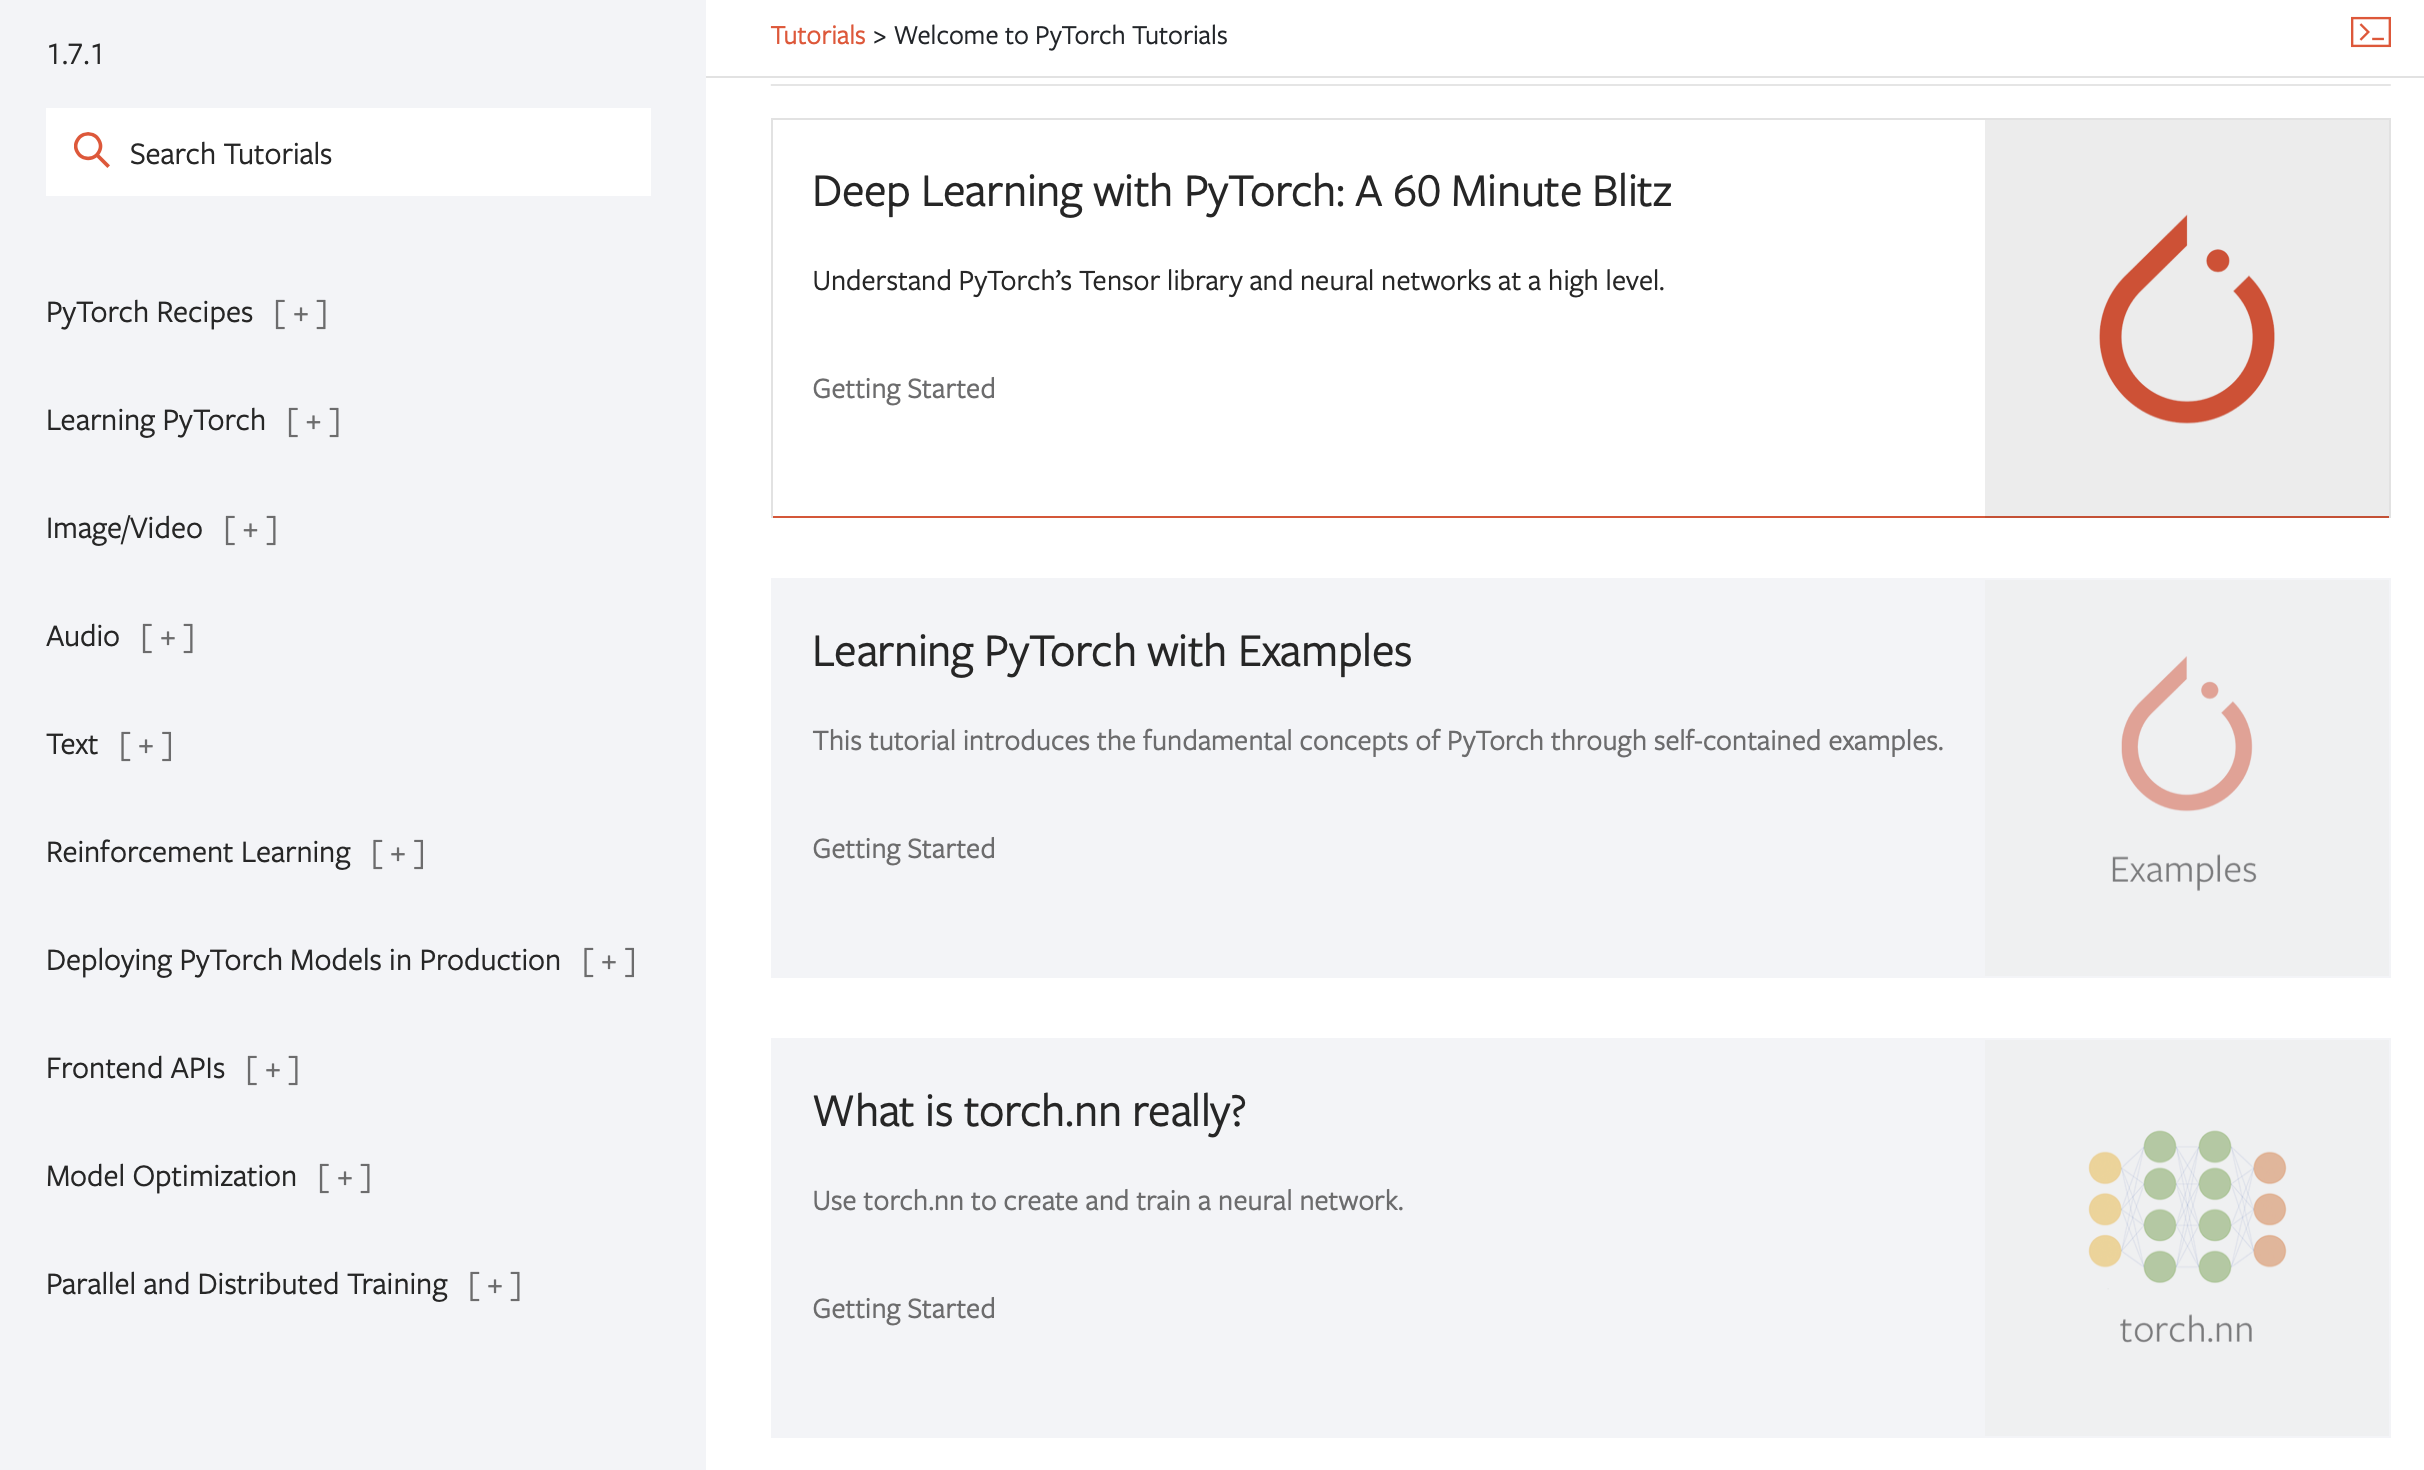Click the torch.nn neural network graphic
The width and height of the screenshot is (2424, 1470).
[2186, 1206]
